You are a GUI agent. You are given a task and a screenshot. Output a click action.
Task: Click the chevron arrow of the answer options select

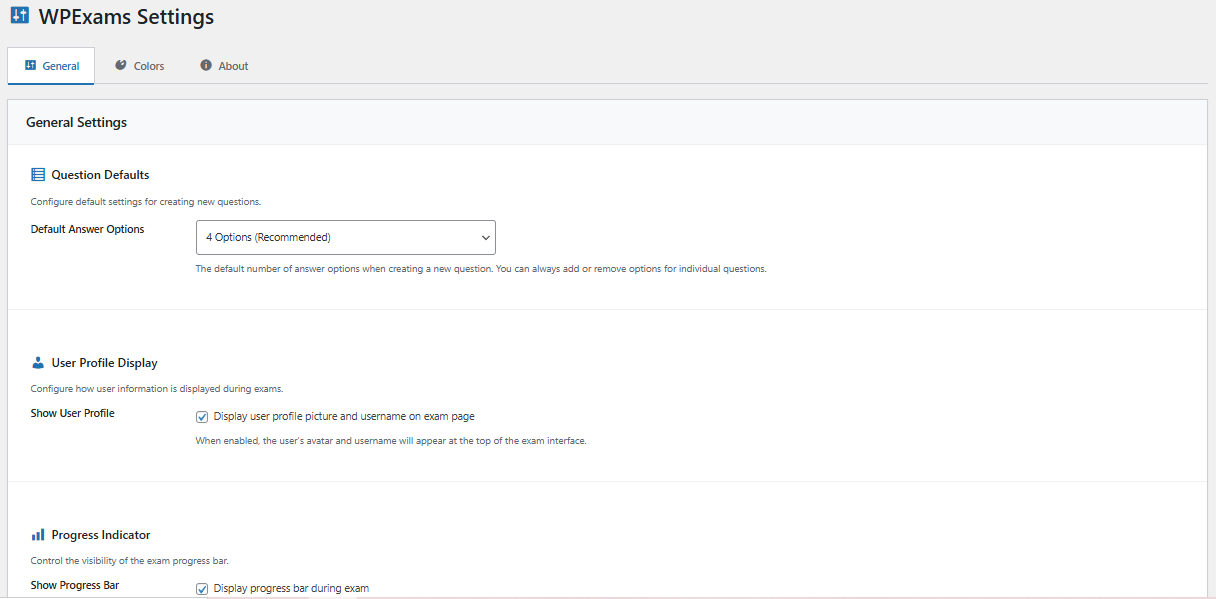[485, 238]
